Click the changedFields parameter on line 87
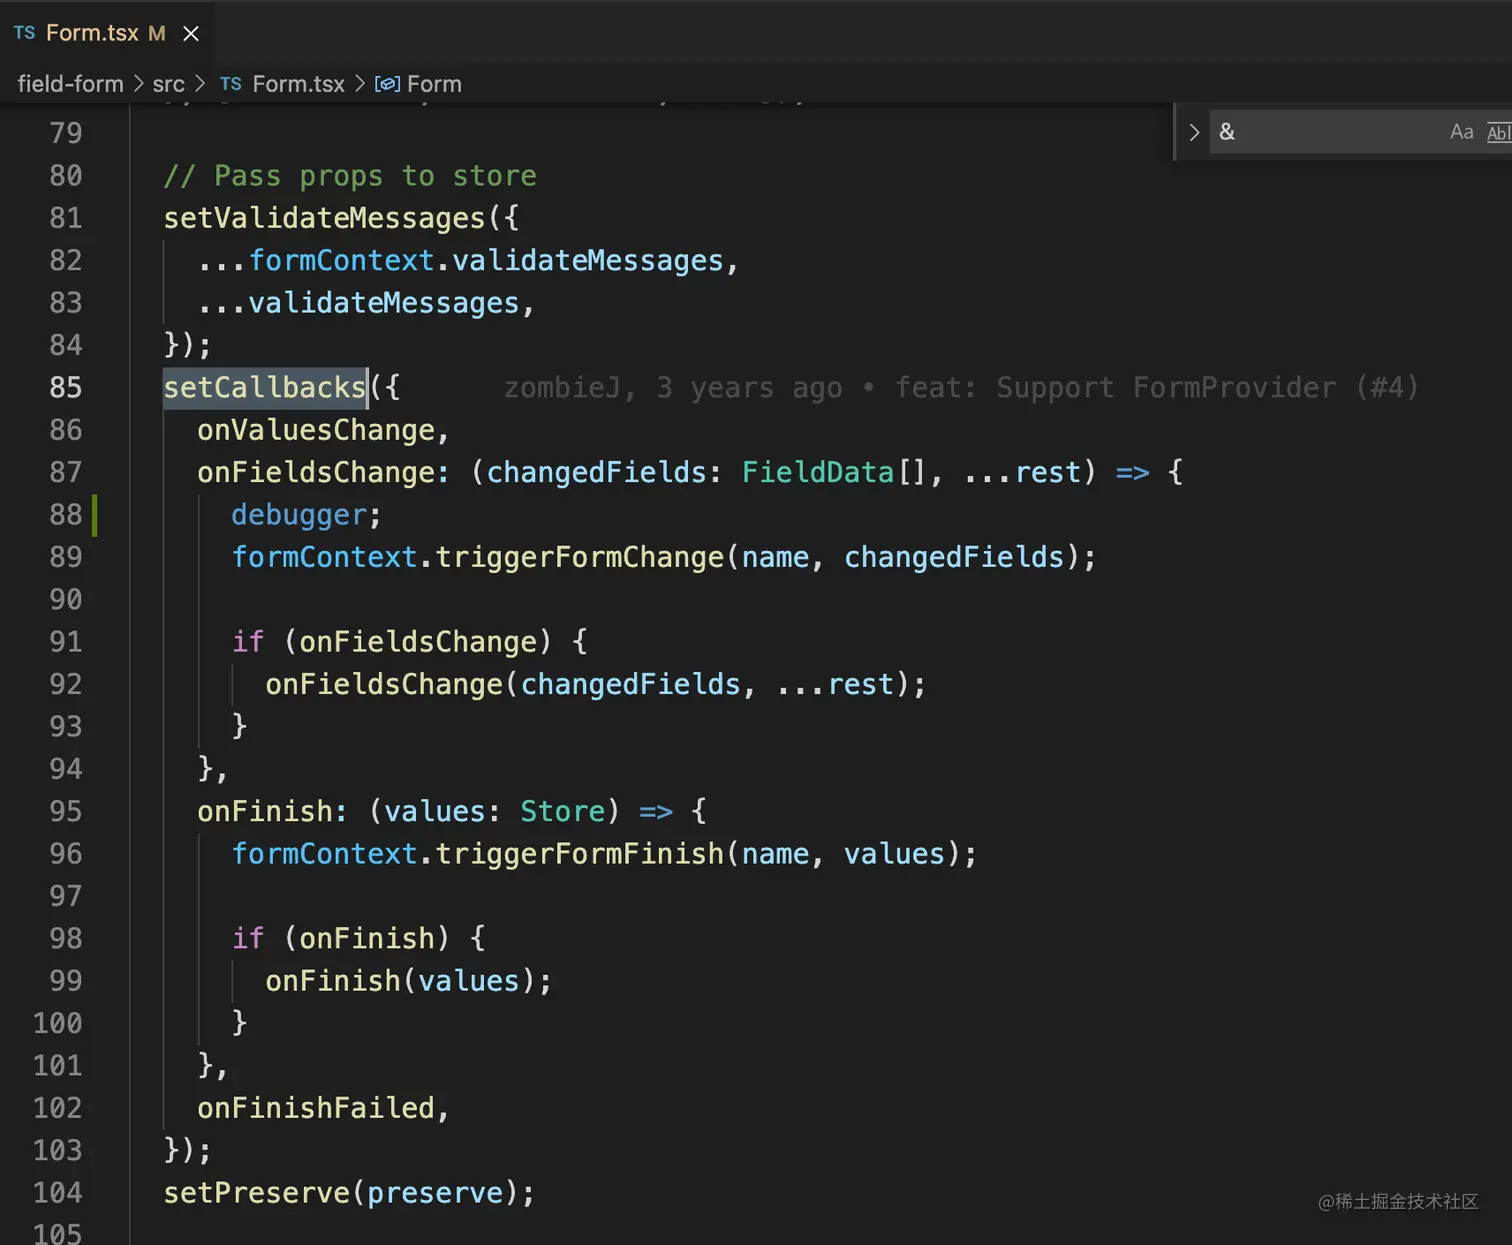This screenshot has height=1245, width=1512. [x=596, y=472]
